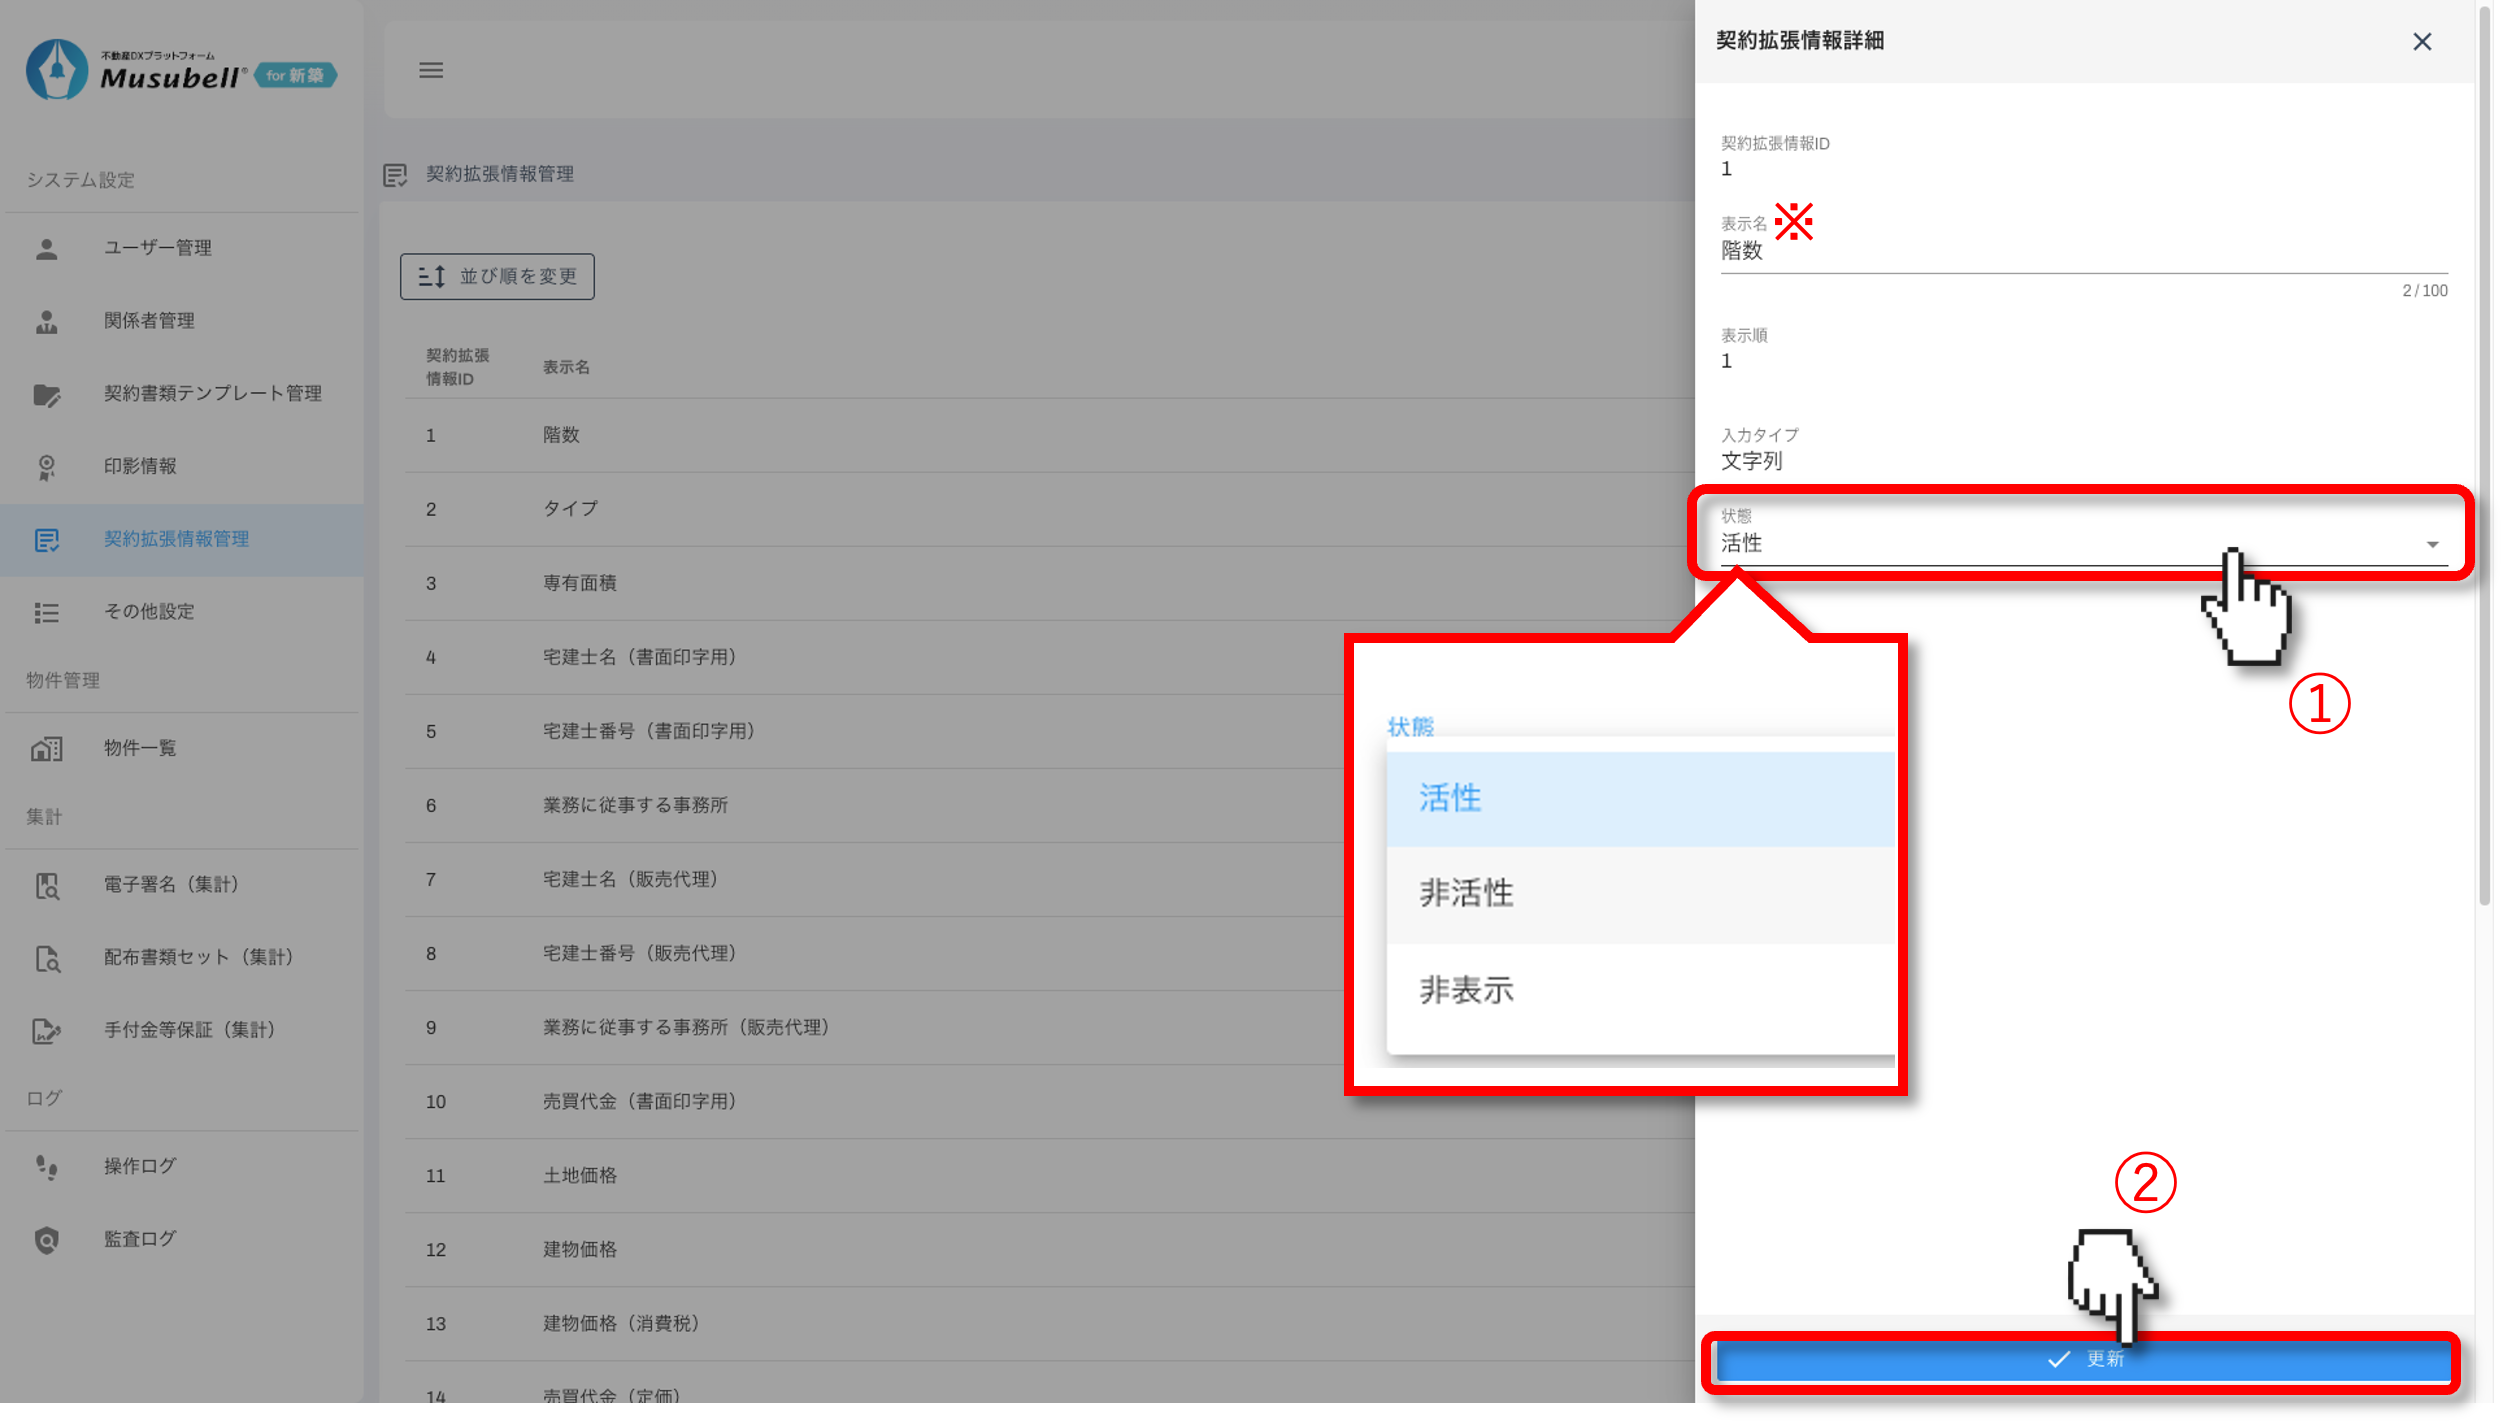
Task: Open ユーザー管理 user icon in sidebar
Action: pos(46,248)
